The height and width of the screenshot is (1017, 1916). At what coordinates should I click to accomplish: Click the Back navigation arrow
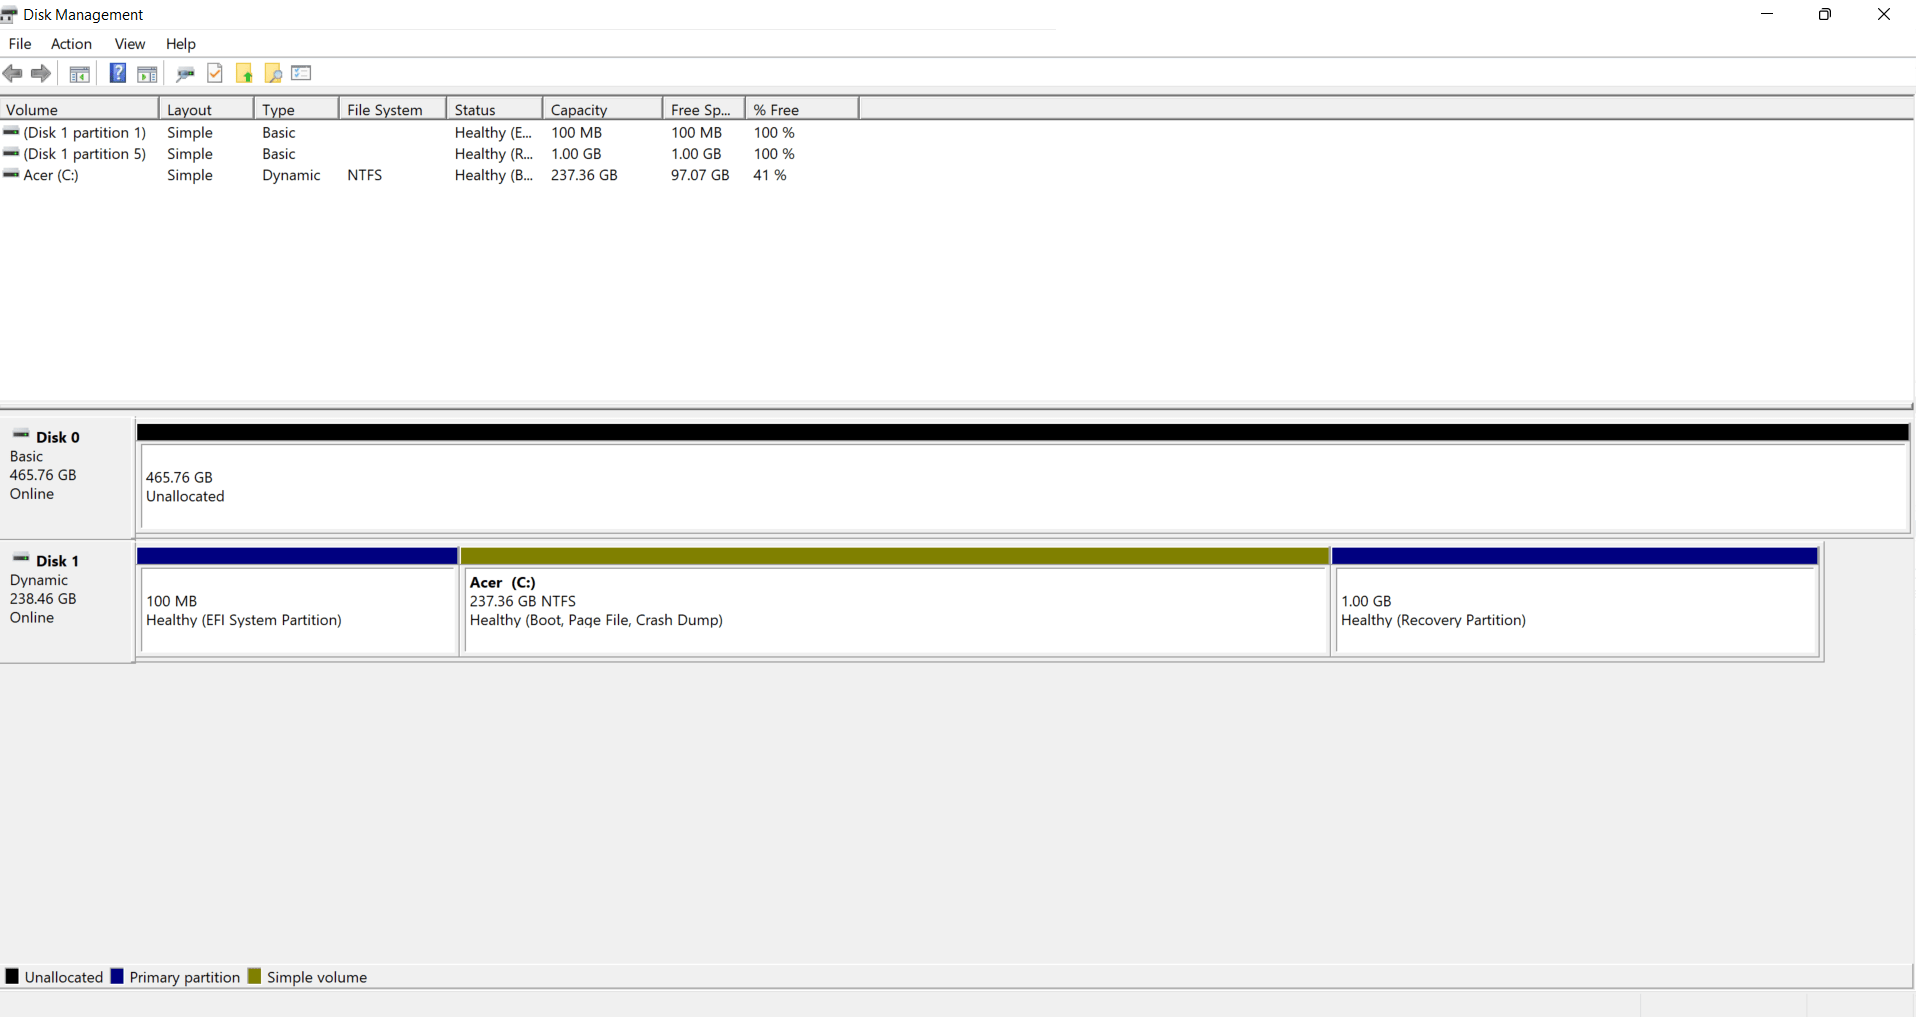pyautogui.click(x=12, y=73)
